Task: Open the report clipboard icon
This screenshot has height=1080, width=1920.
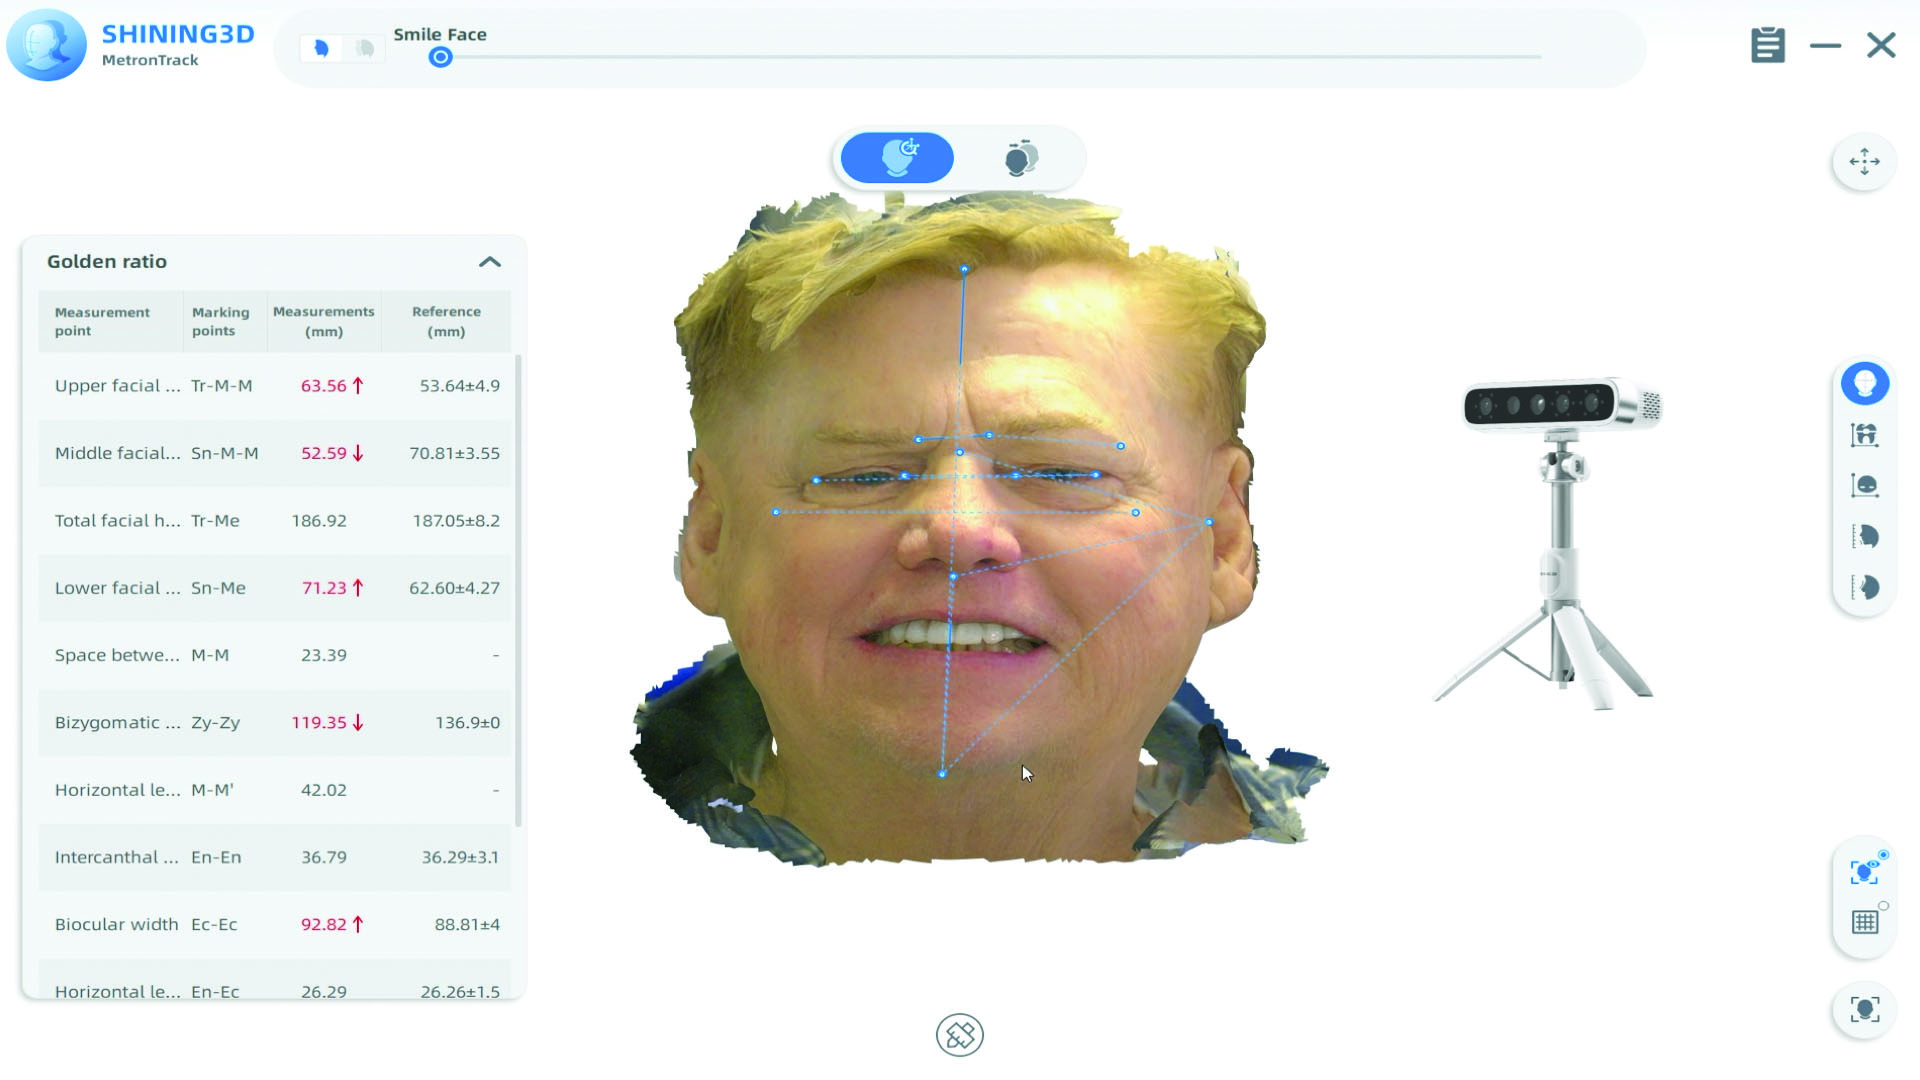Action: 1767,45
